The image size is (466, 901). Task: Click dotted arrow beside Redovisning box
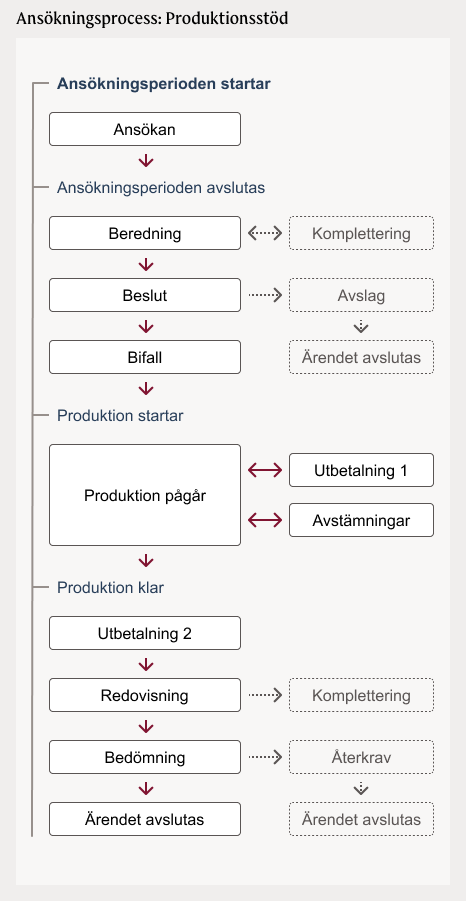pos(265,695)
